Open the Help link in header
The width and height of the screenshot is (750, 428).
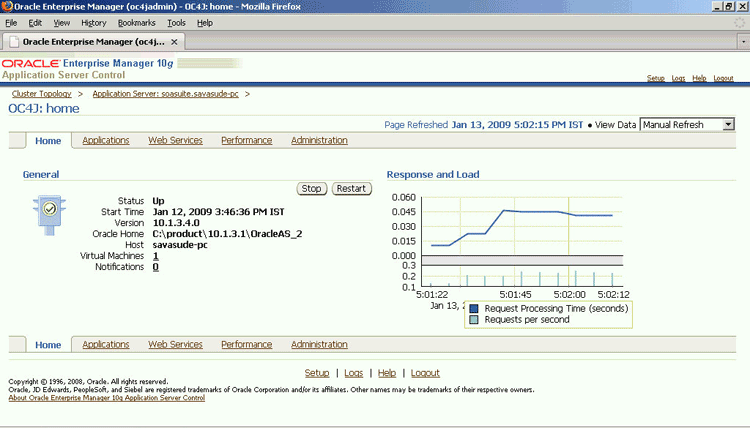point(699,78)
